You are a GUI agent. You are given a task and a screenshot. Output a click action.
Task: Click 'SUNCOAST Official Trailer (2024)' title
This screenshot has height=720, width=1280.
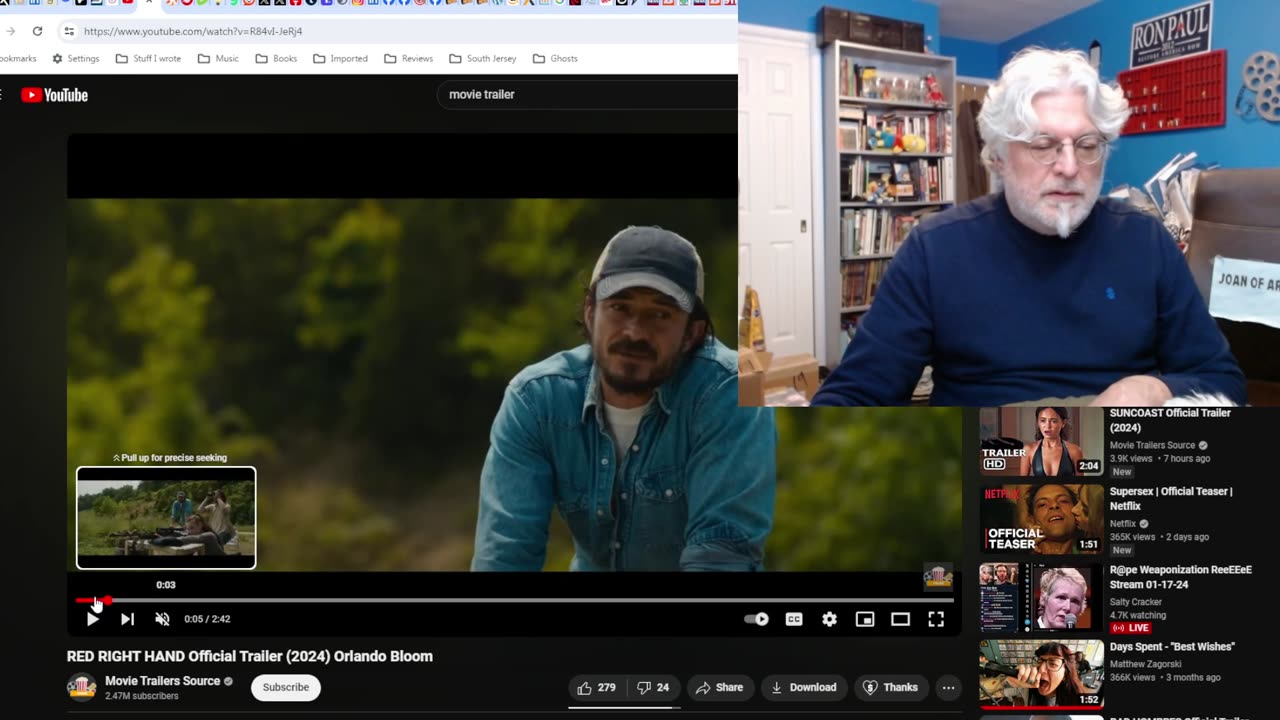pos(1170,420)
